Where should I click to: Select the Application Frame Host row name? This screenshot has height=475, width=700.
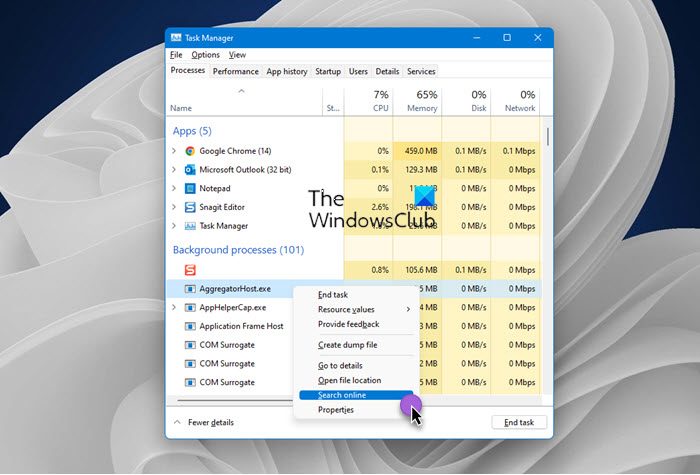tap(241, 326)
